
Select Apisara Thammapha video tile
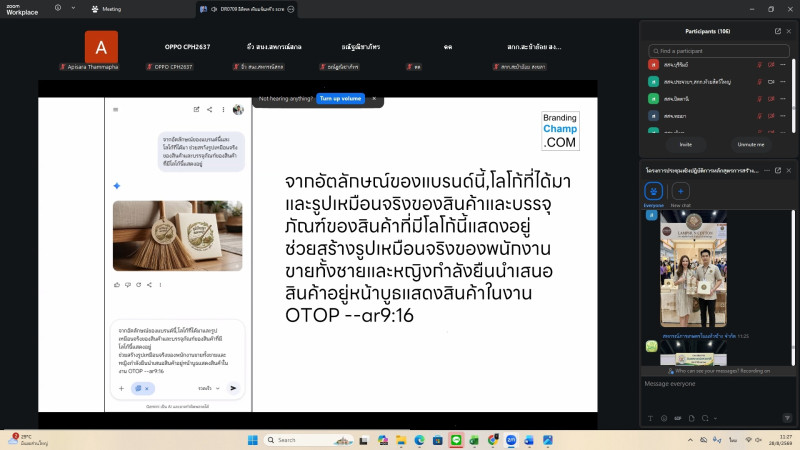[x=101, y=49]
